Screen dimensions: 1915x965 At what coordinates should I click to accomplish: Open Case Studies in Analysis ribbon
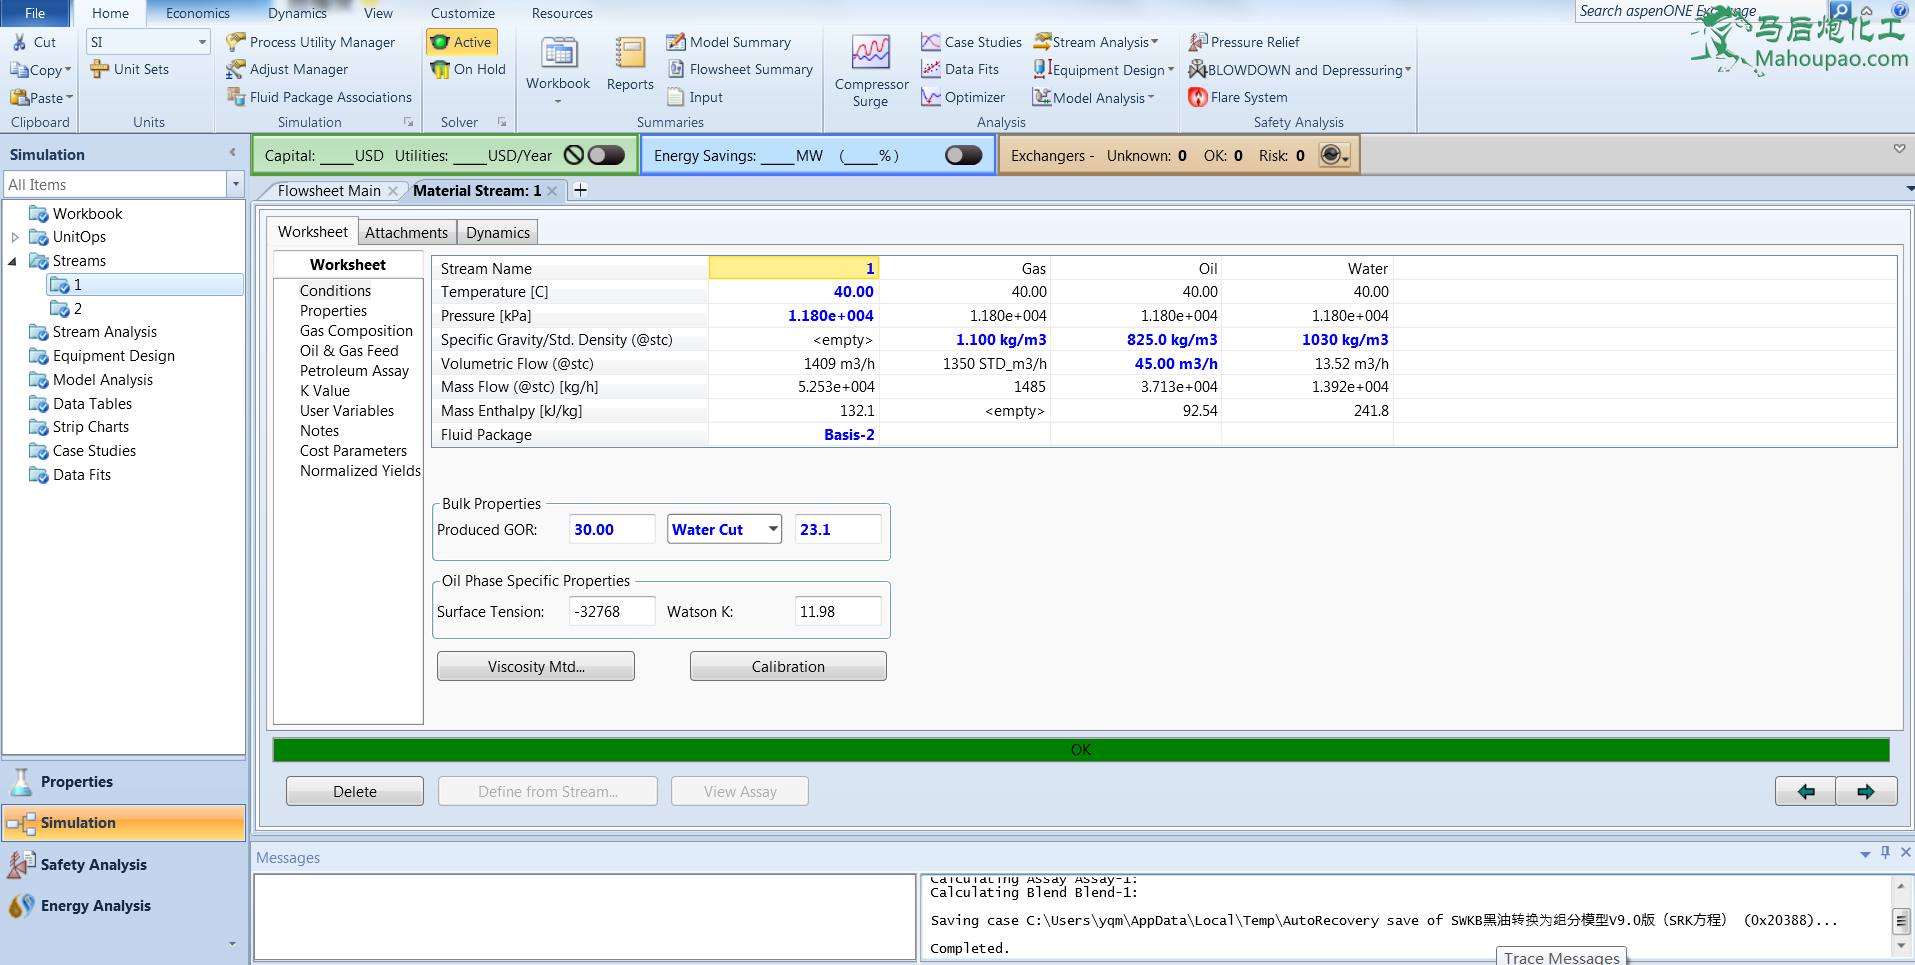click(971, 42)
